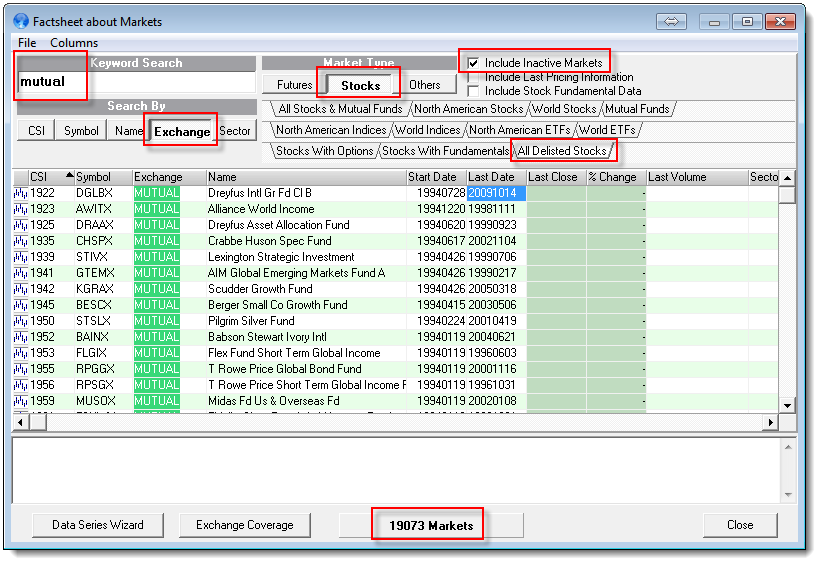Switch to World ETFs tab
The height and width of the screenshot is (565, 821).
pos(607,130)
